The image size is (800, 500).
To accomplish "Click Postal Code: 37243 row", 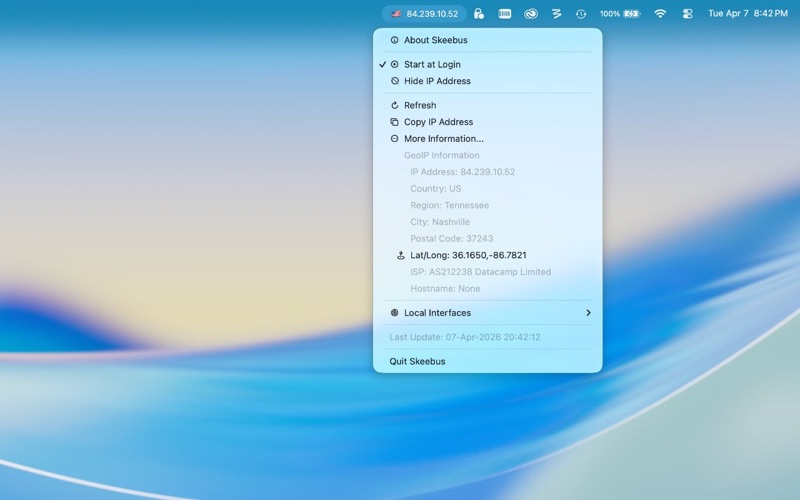I will (x=488, y=238).
